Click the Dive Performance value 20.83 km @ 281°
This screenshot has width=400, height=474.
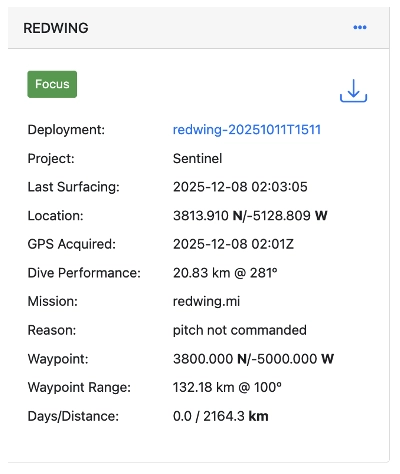(225, 273)
